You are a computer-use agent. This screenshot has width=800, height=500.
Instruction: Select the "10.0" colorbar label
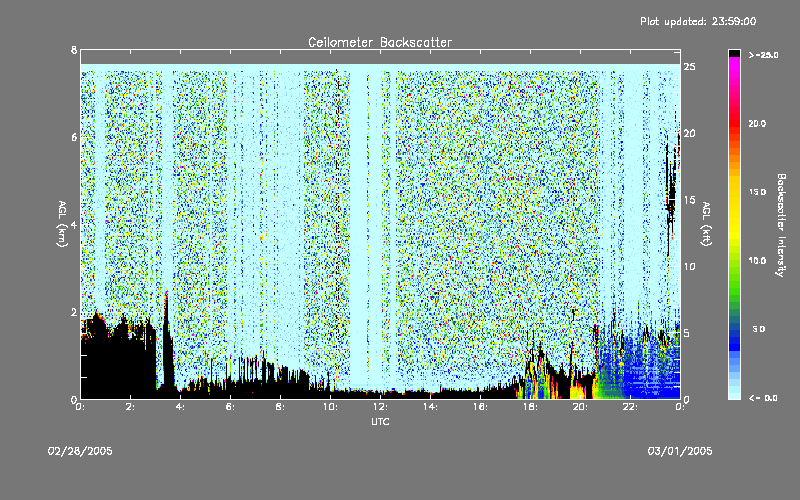(757, 260)
